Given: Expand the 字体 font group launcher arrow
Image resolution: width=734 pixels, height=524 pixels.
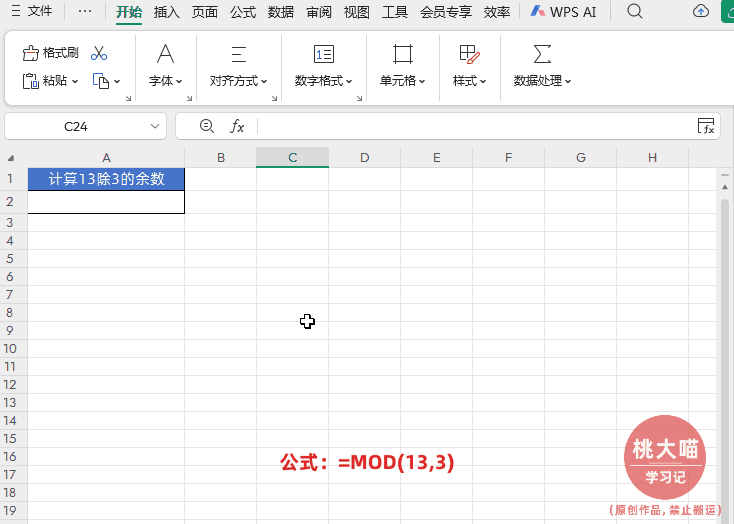Looking at the screenshot, I should (x=189, y=98).
